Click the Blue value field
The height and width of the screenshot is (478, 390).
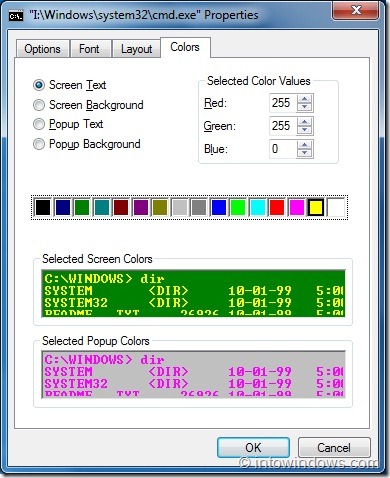coord(282,149)
